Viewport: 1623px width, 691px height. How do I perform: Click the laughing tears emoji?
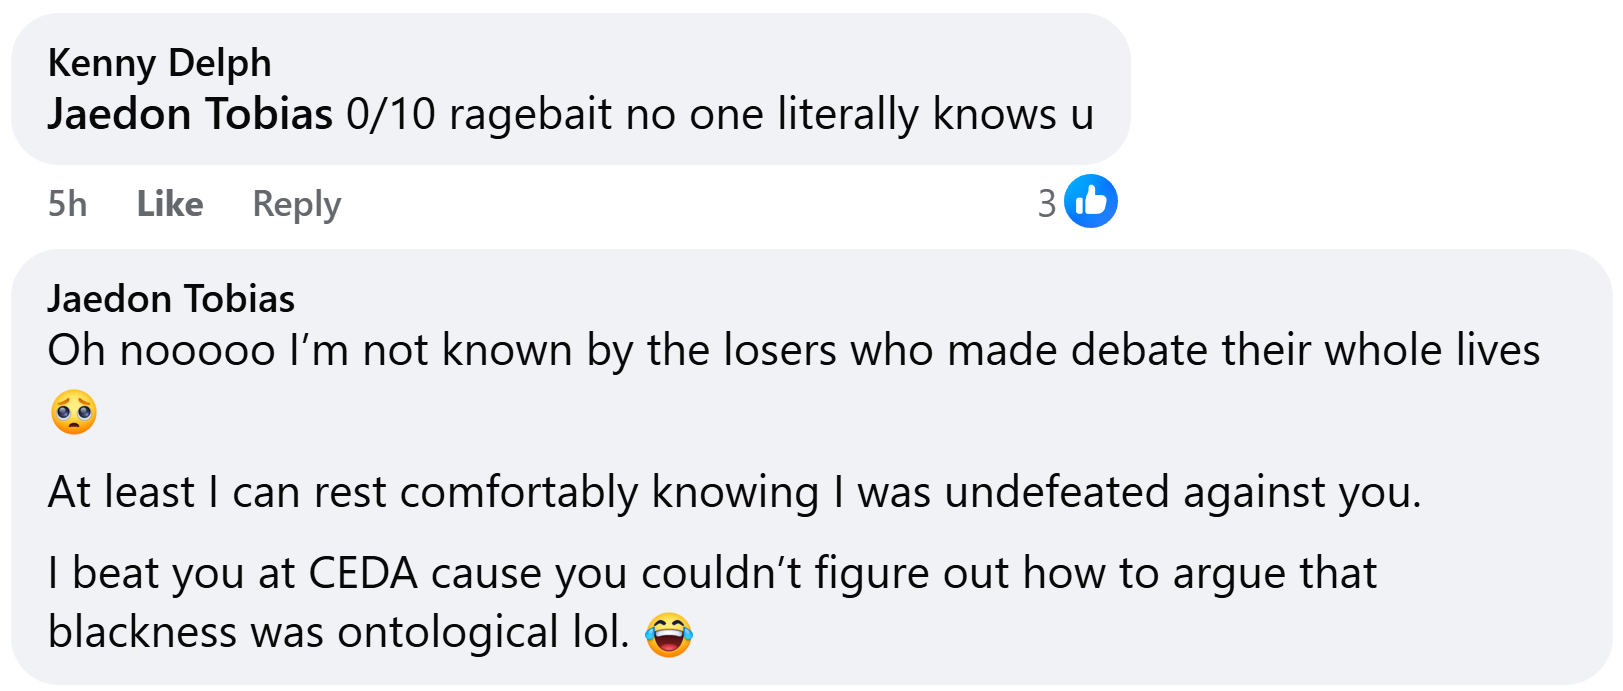669,634
